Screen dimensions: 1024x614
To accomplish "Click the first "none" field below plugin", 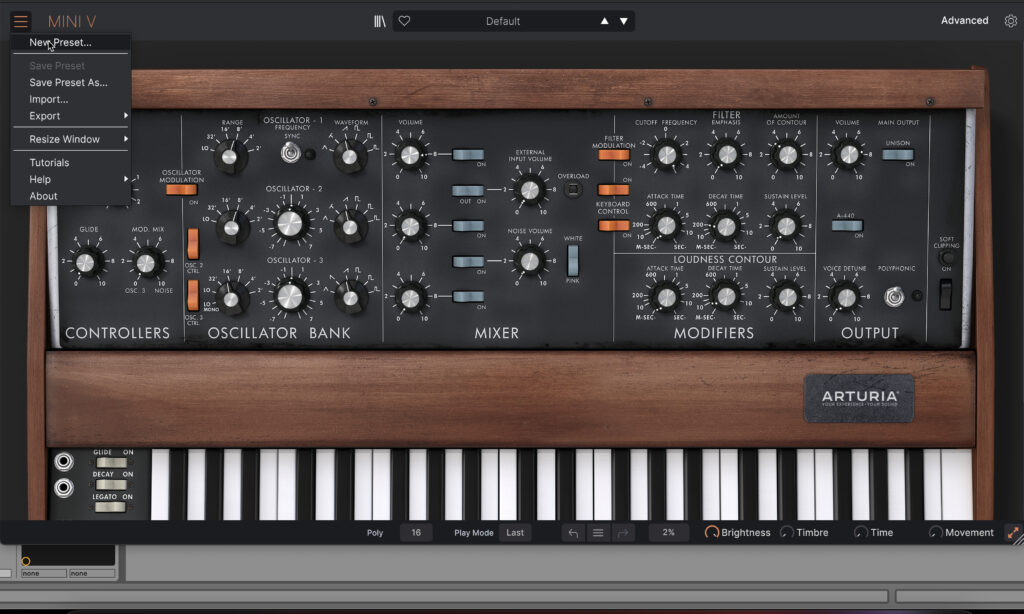I will pos(43,574).
